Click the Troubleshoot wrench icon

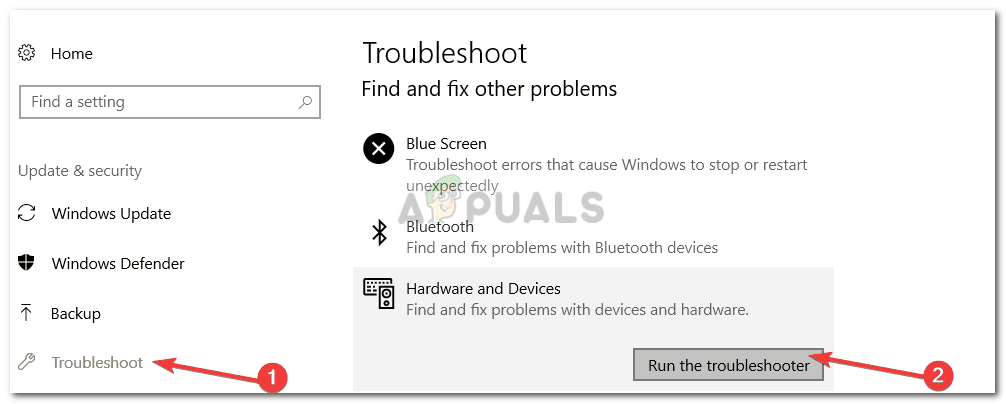point(26,362)
